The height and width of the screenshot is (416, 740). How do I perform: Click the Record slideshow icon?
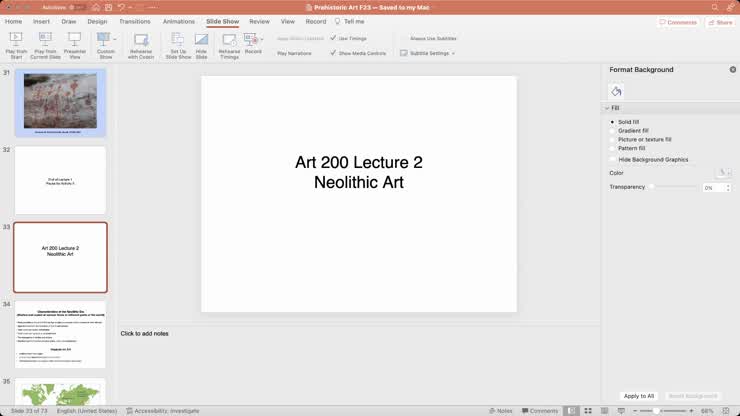(250, 40)
